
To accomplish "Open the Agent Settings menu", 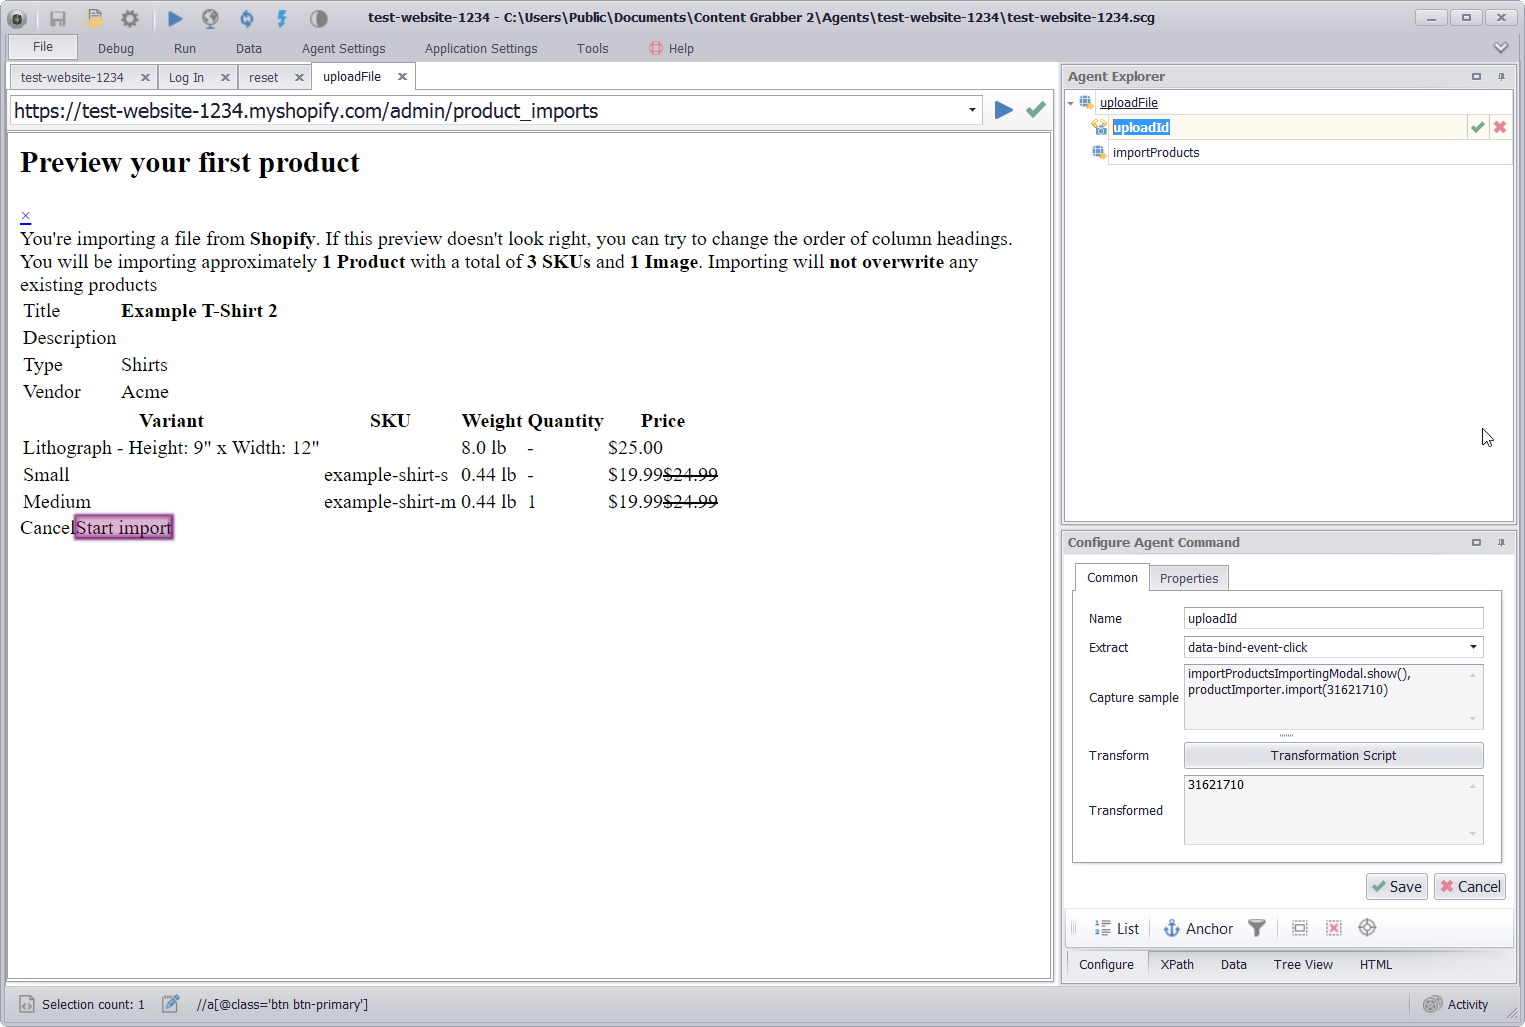I will [343, 48].
